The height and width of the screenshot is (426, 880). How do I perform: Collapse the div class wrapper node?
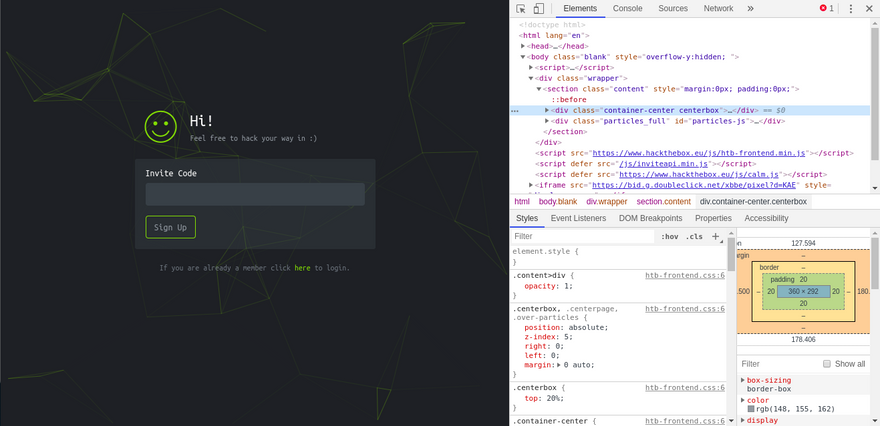[531, 78]
